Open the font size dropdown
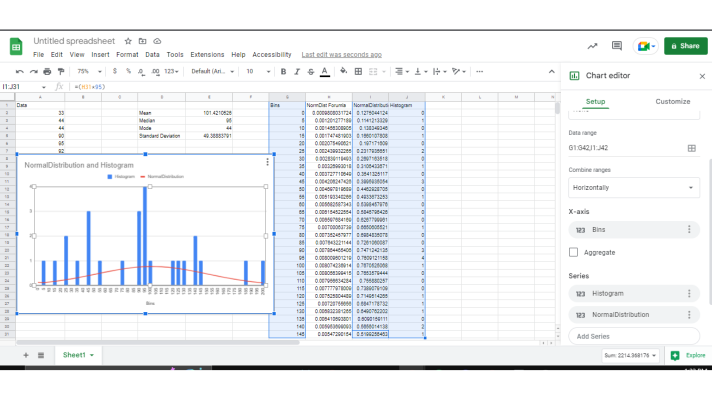712x400 pixels. point(258,71)
